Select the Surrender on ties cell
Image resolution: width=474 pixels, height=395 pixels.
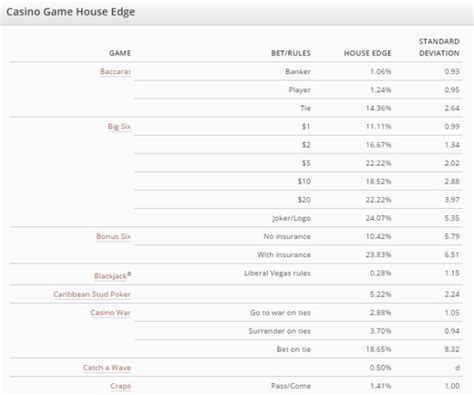pyautogui.click(x=280, y=331)
